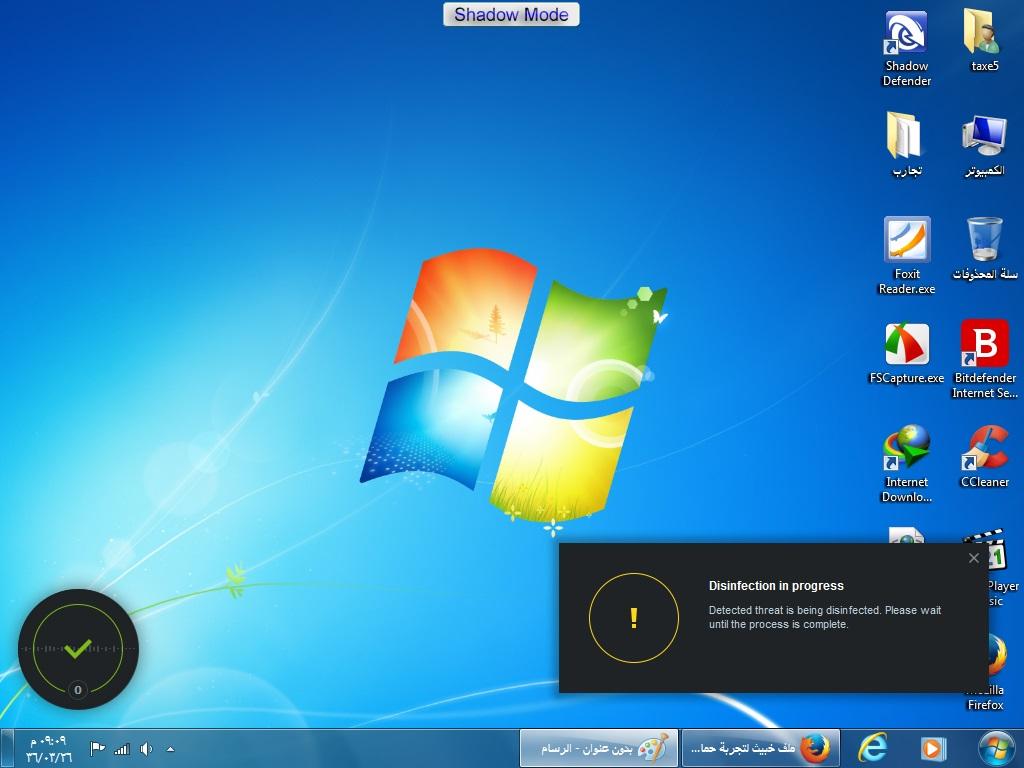Click the network signal tray icon

pyautogui.click(x=122, y=749)
